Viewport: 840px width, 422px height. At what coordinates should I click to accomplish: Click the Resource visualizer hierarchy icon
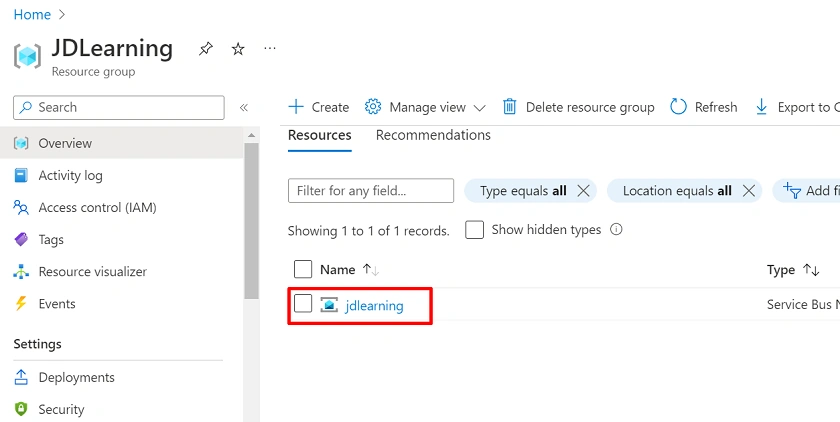(x=21, y=272)
